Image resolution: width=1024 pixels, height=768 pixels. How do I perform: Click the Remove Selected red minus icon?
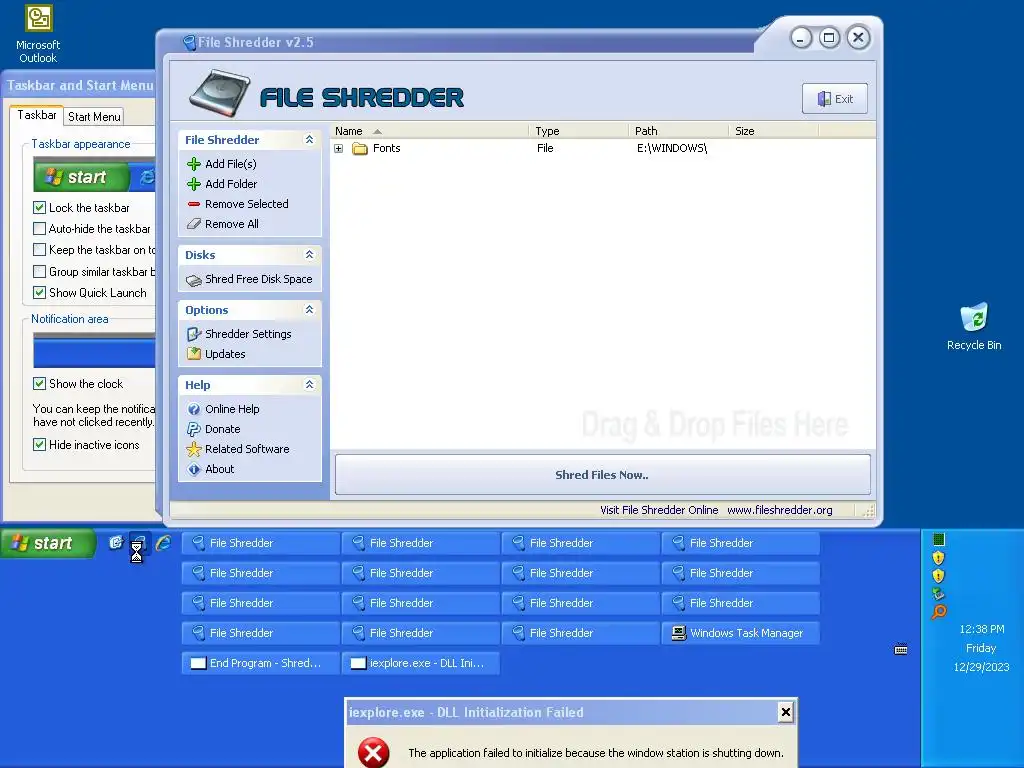(x=194, y=204)
